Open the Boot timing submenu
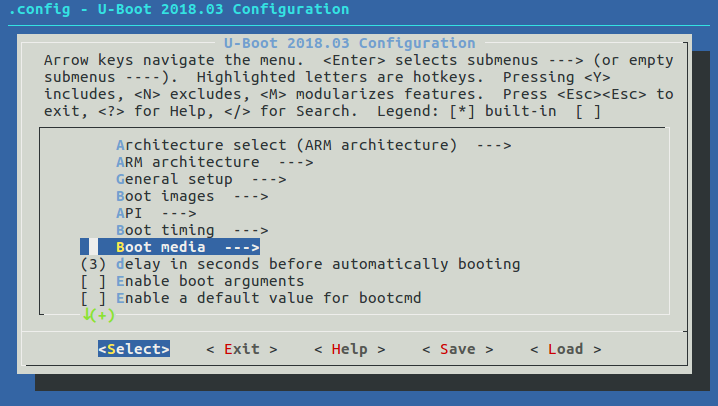Viewport: 718px width, 406px height. pyautogui.click(x=192, y=230)
